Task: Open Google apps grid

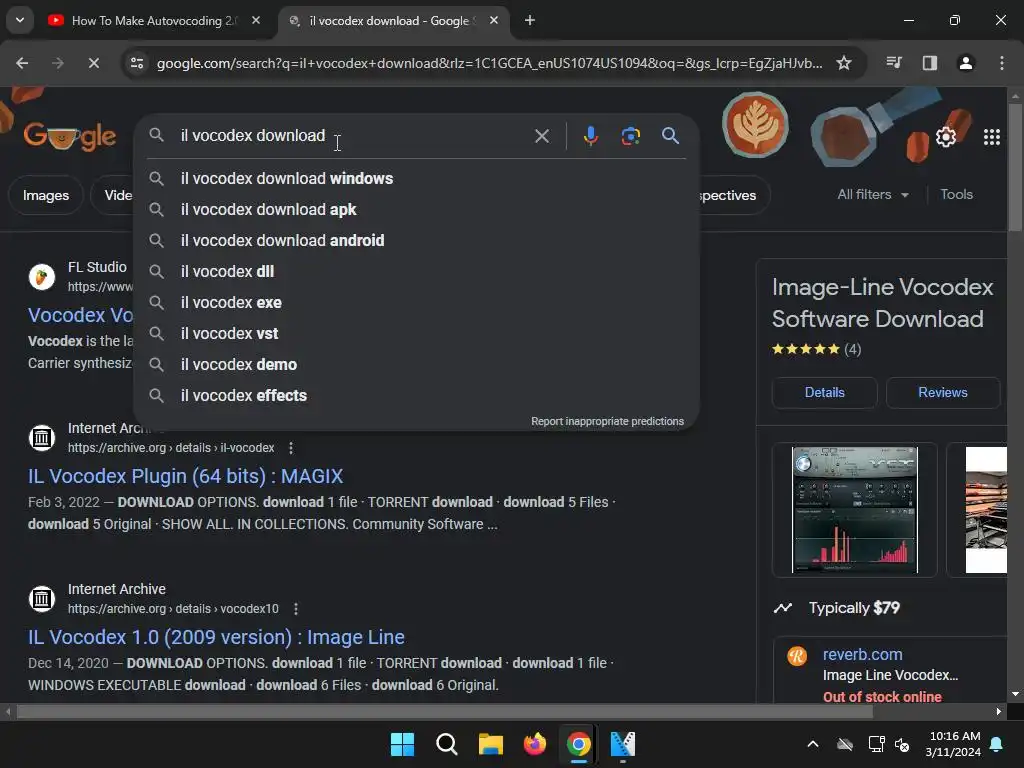Action: coord(991,136)
